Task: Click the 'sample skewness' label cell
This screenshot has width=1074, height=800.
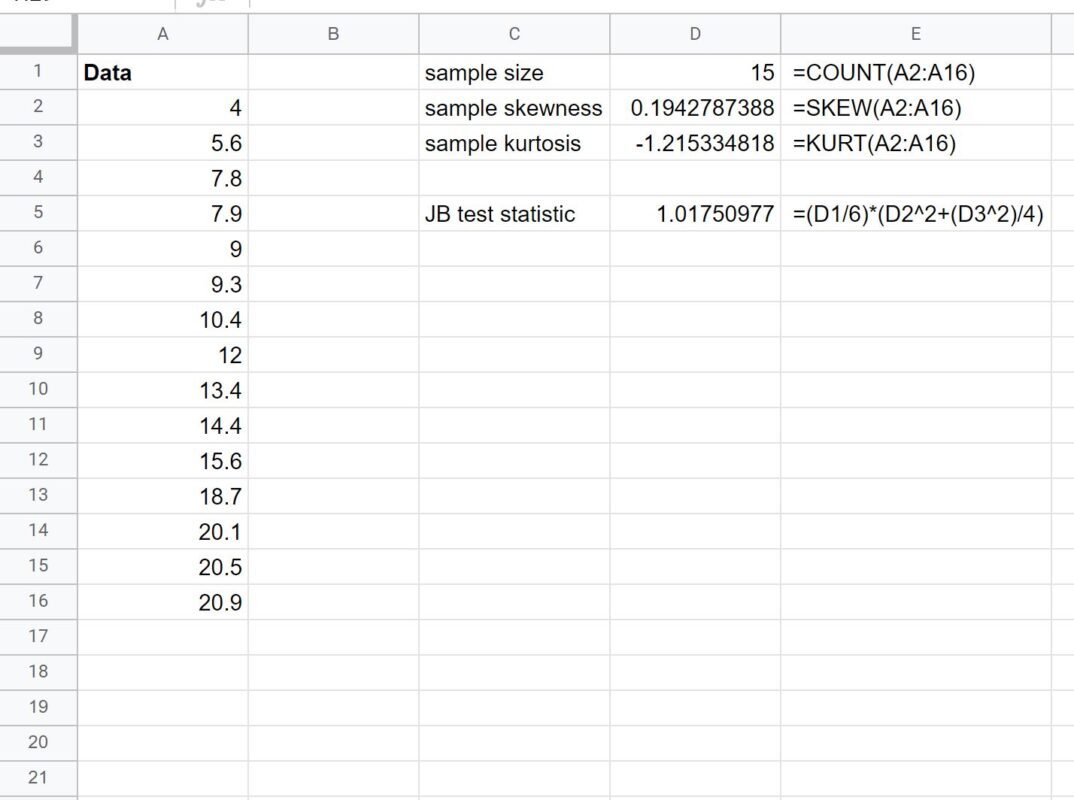Action: coord(514,108)
